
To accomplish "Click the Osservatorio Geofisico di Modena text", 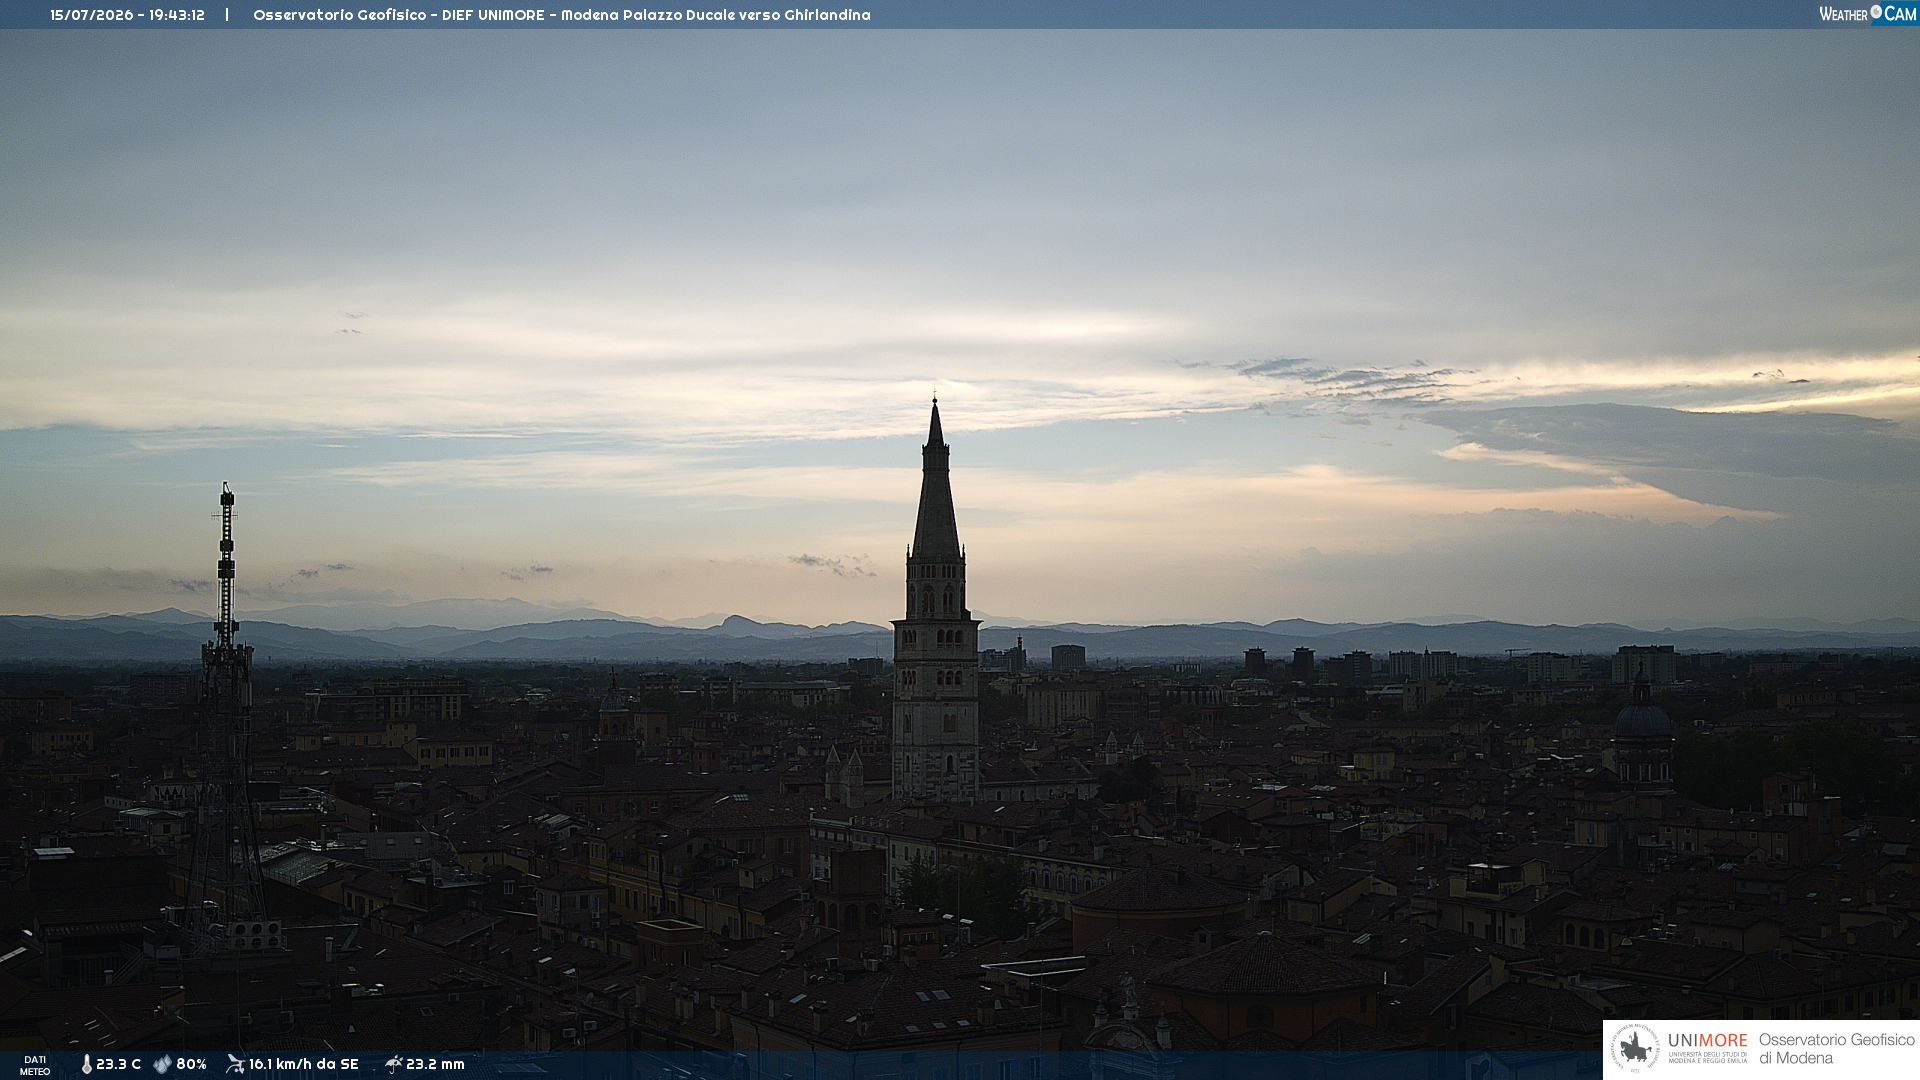I will pyautogui.click(x=1837, y=1049).
